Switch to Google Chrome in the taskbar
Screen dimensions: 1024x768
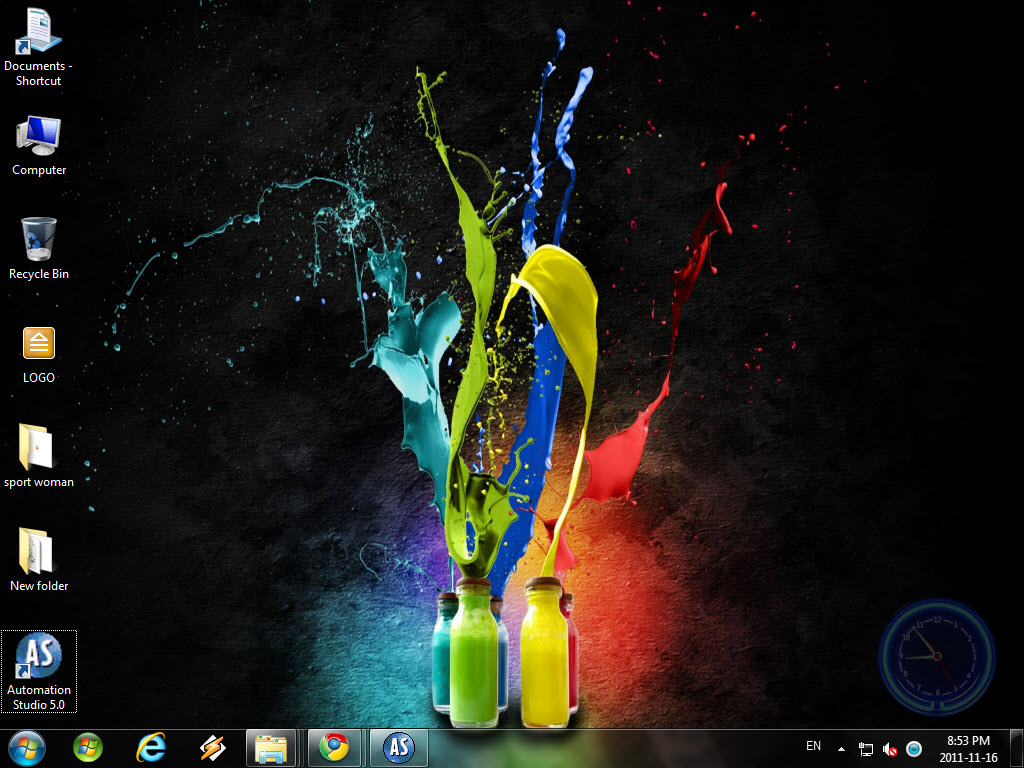click(x=334, y=747)
